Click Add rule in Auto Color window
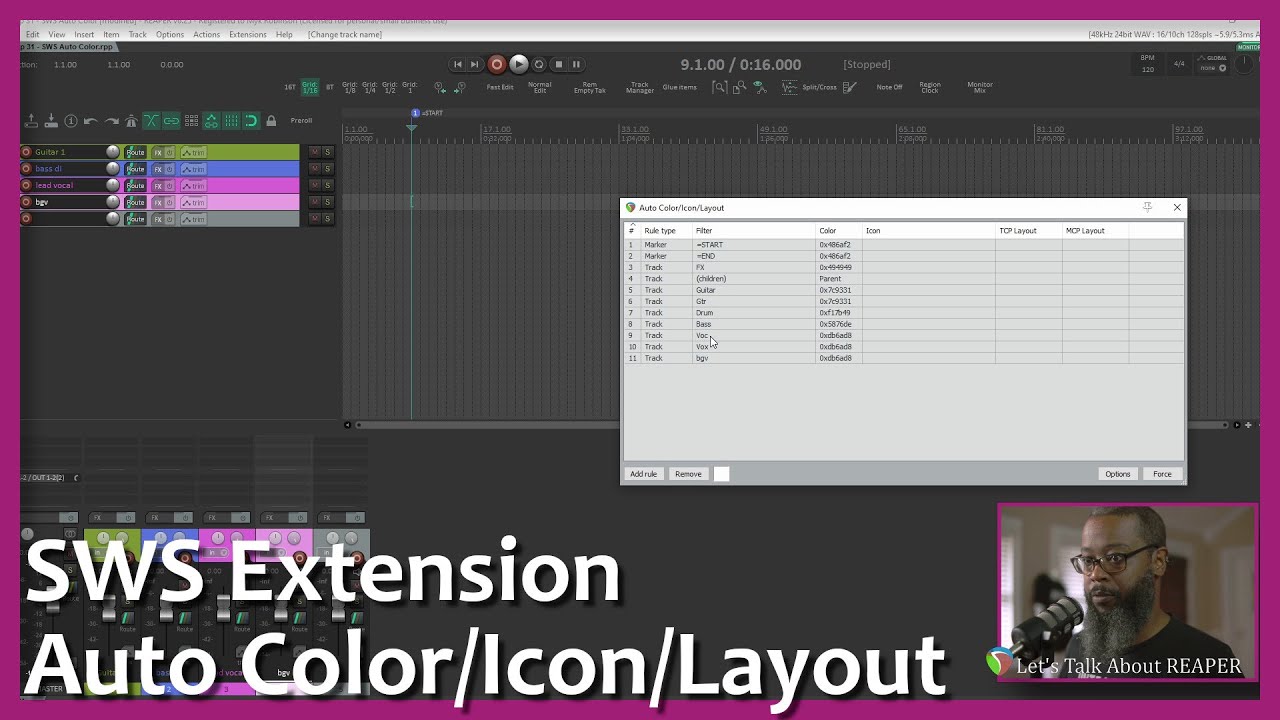 [x=643, y=474]
